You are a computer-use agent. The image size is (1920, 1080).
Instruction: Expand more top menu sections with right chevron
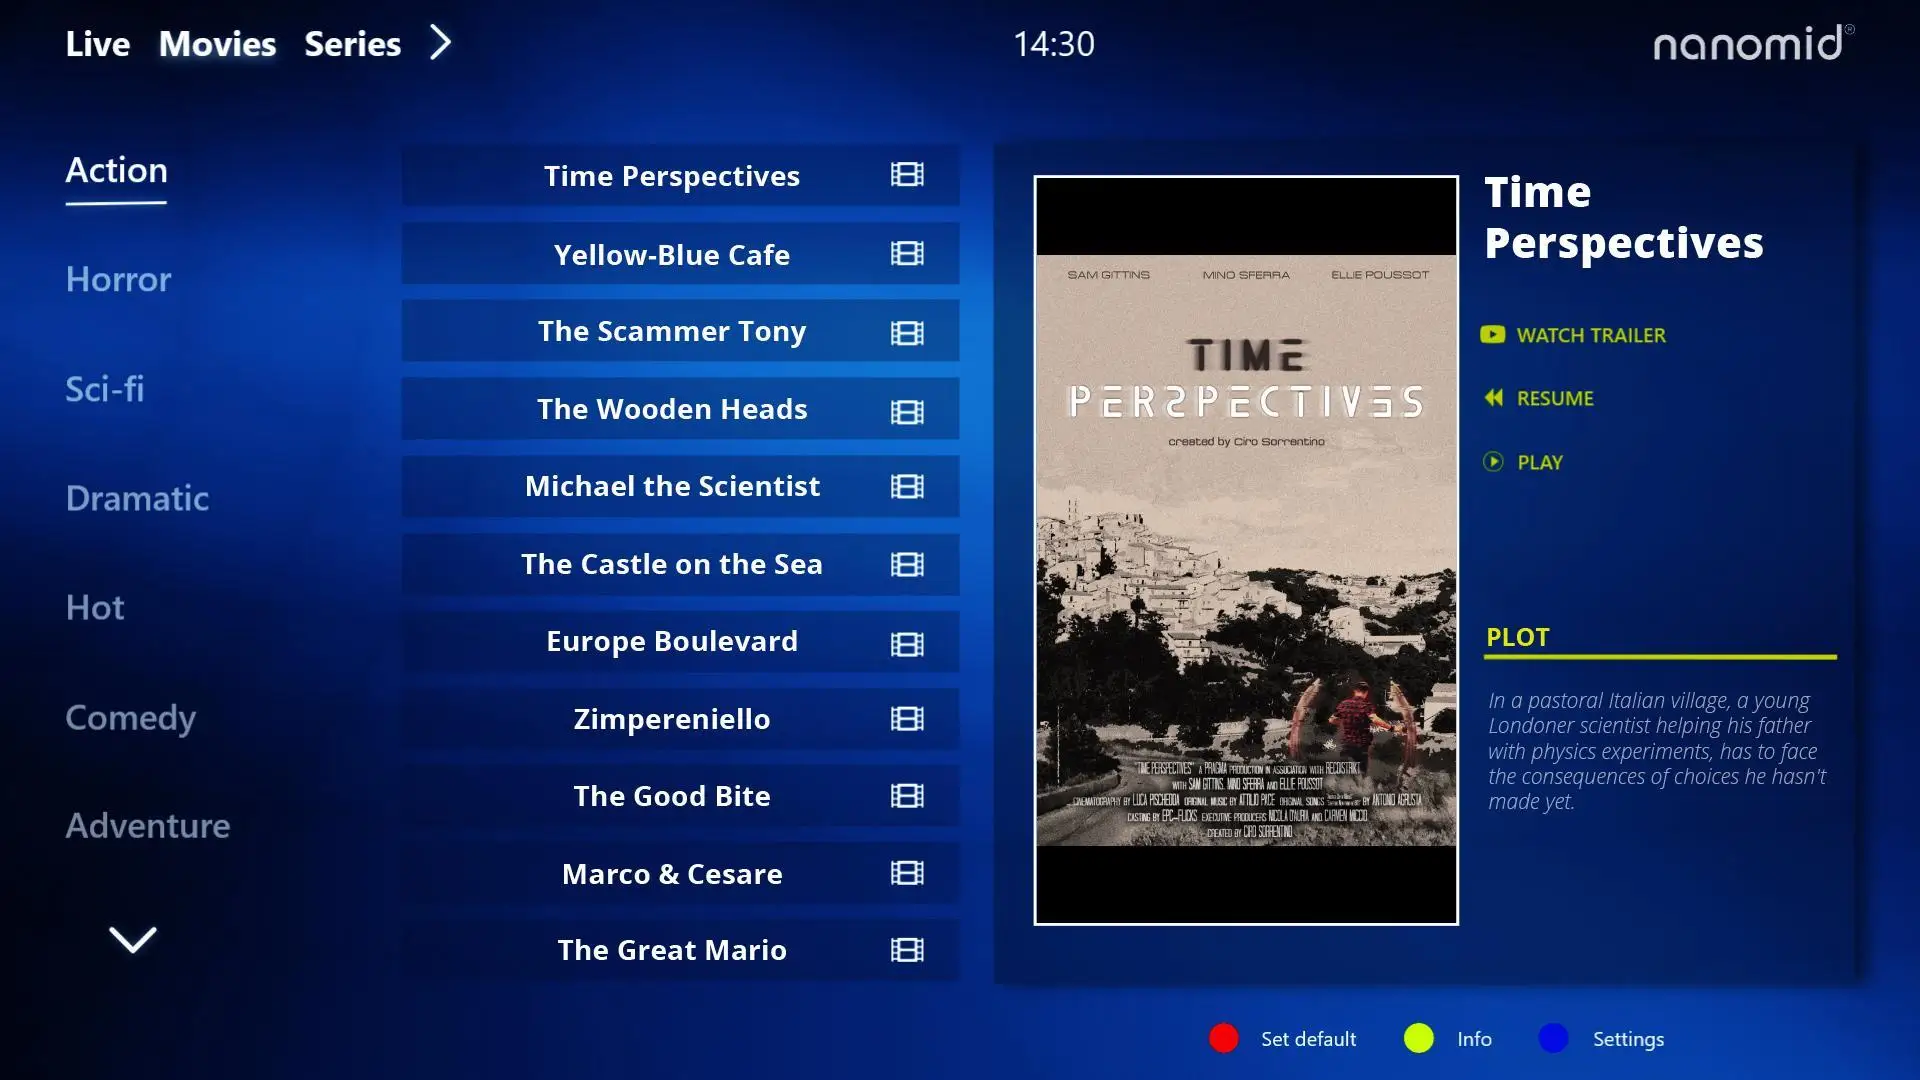point(441,43)
